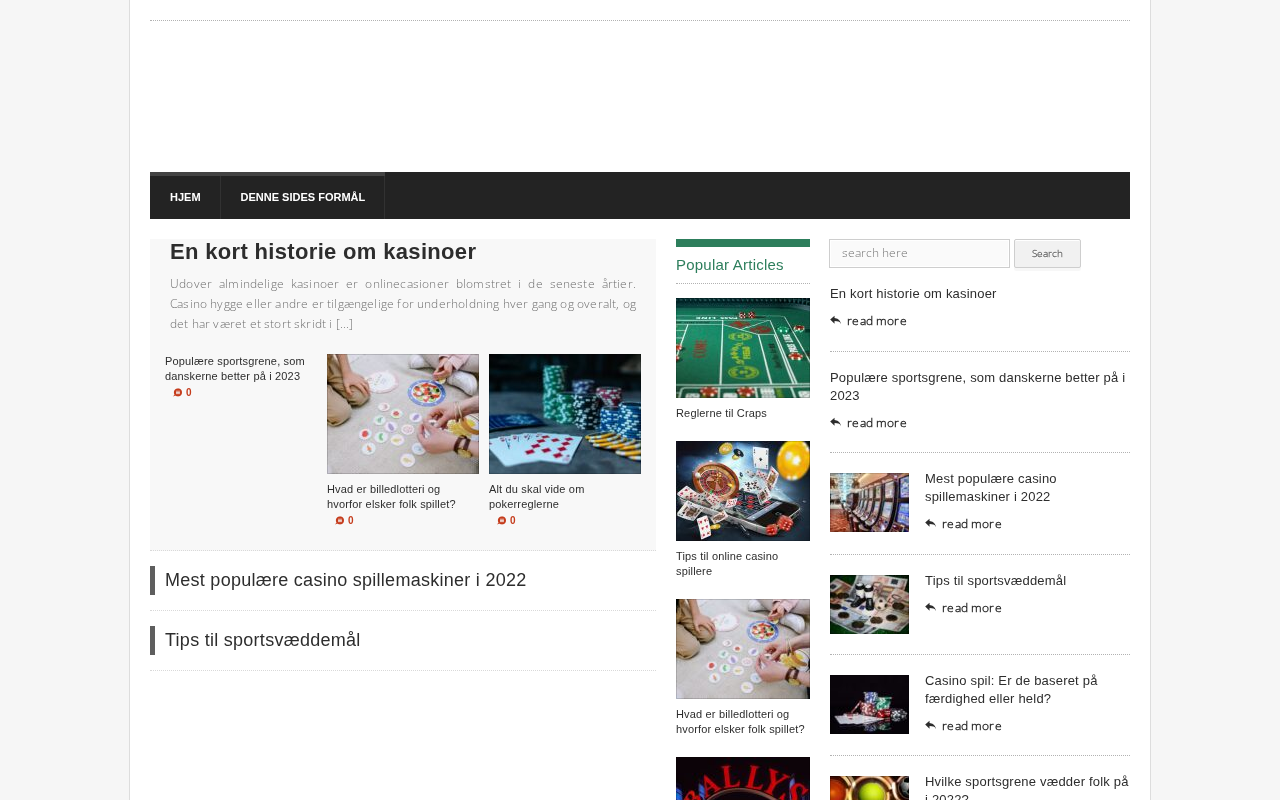Click the Popular Articles heading

(730, 265)
